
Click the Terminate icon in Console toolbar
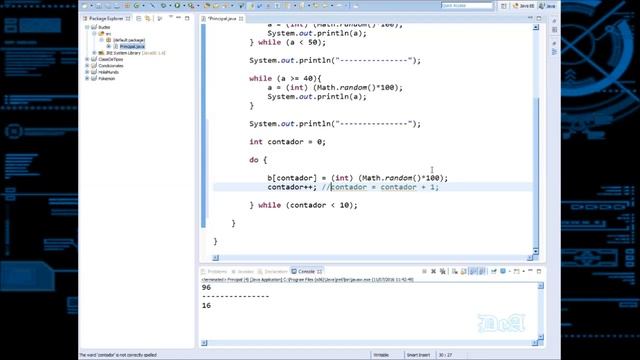click(x=424, y=271)
